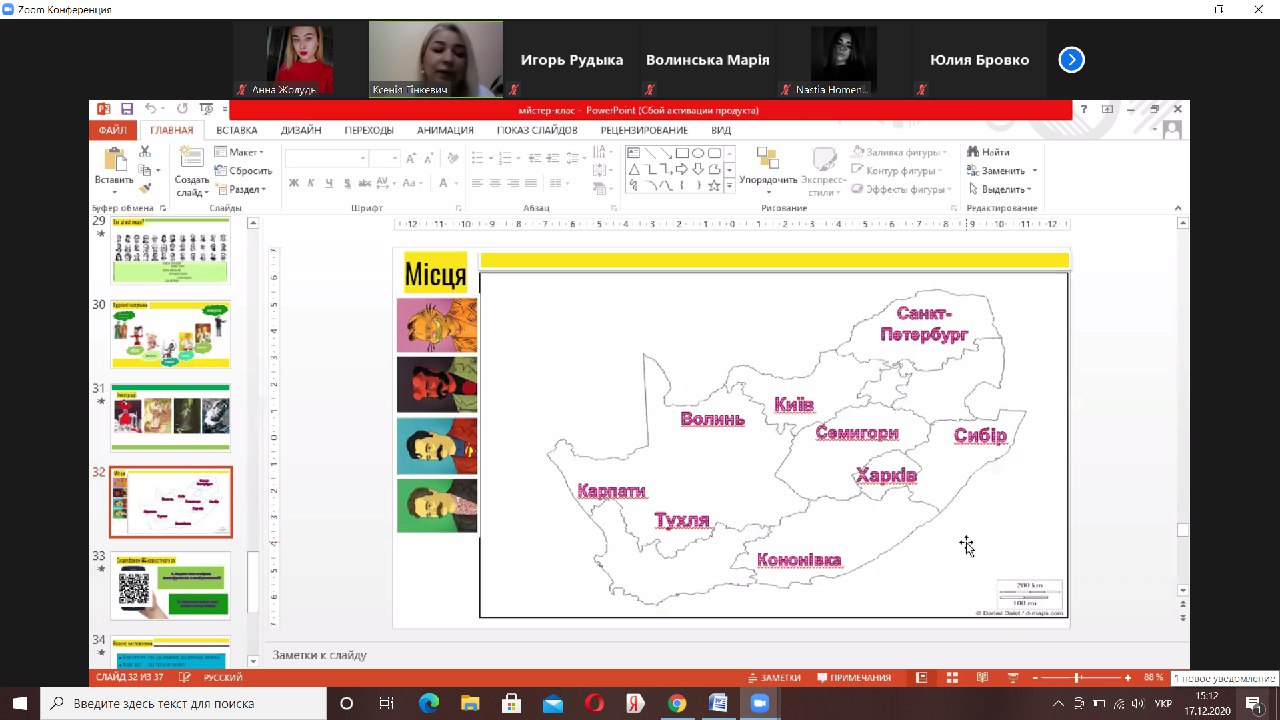The width and height of the screenshot is (1280, 720).
Task: Expand the Раздел section dropdown
Action: point(241,189)
